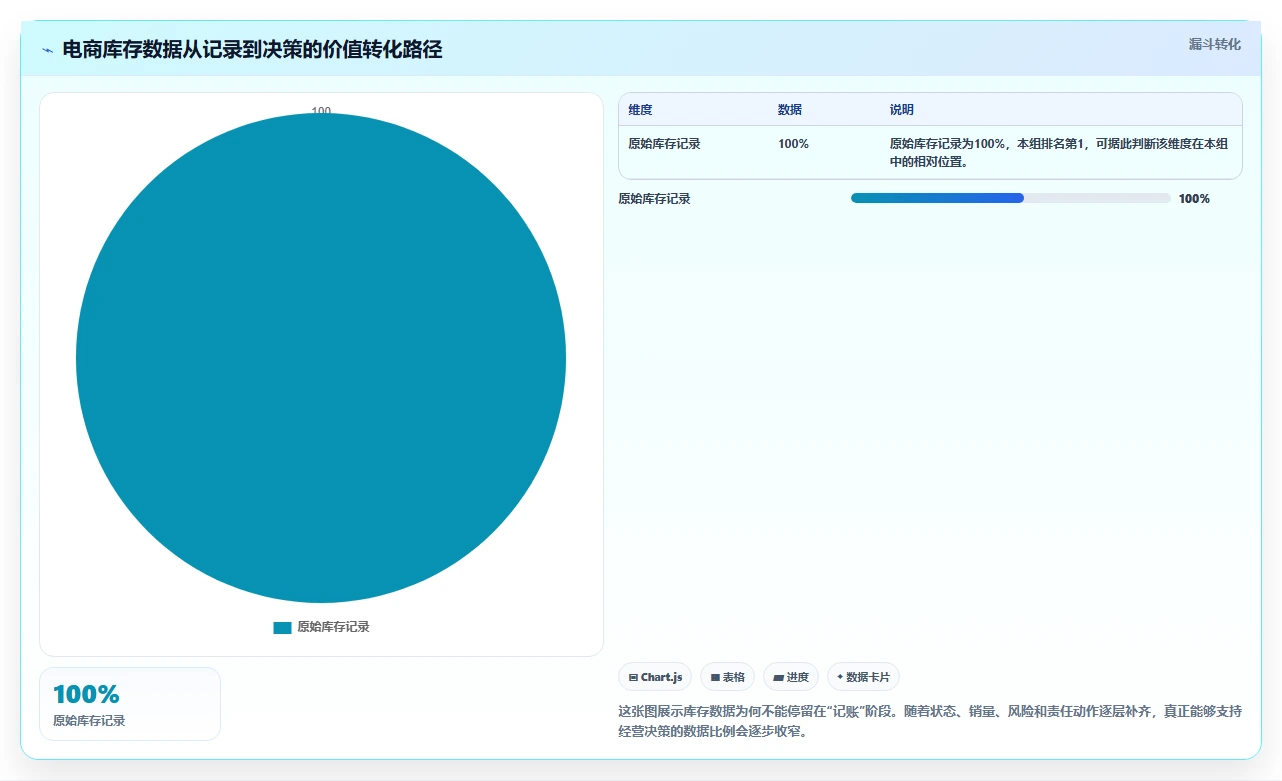Viewport: 1282px width, 781px height.
Task: Click the lightning icon beside the title
Action: (47, 50)
